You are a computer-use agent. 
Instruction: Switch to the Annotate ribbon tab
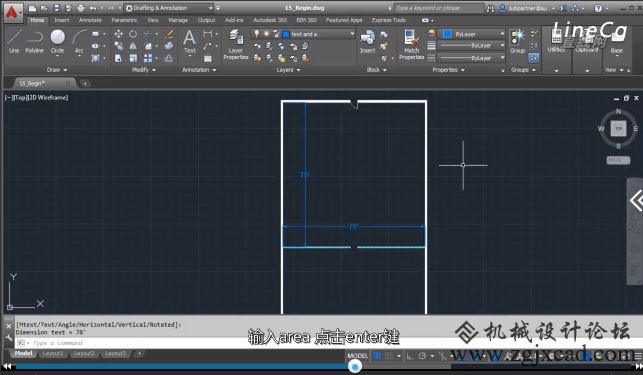[x=90, y=20]
